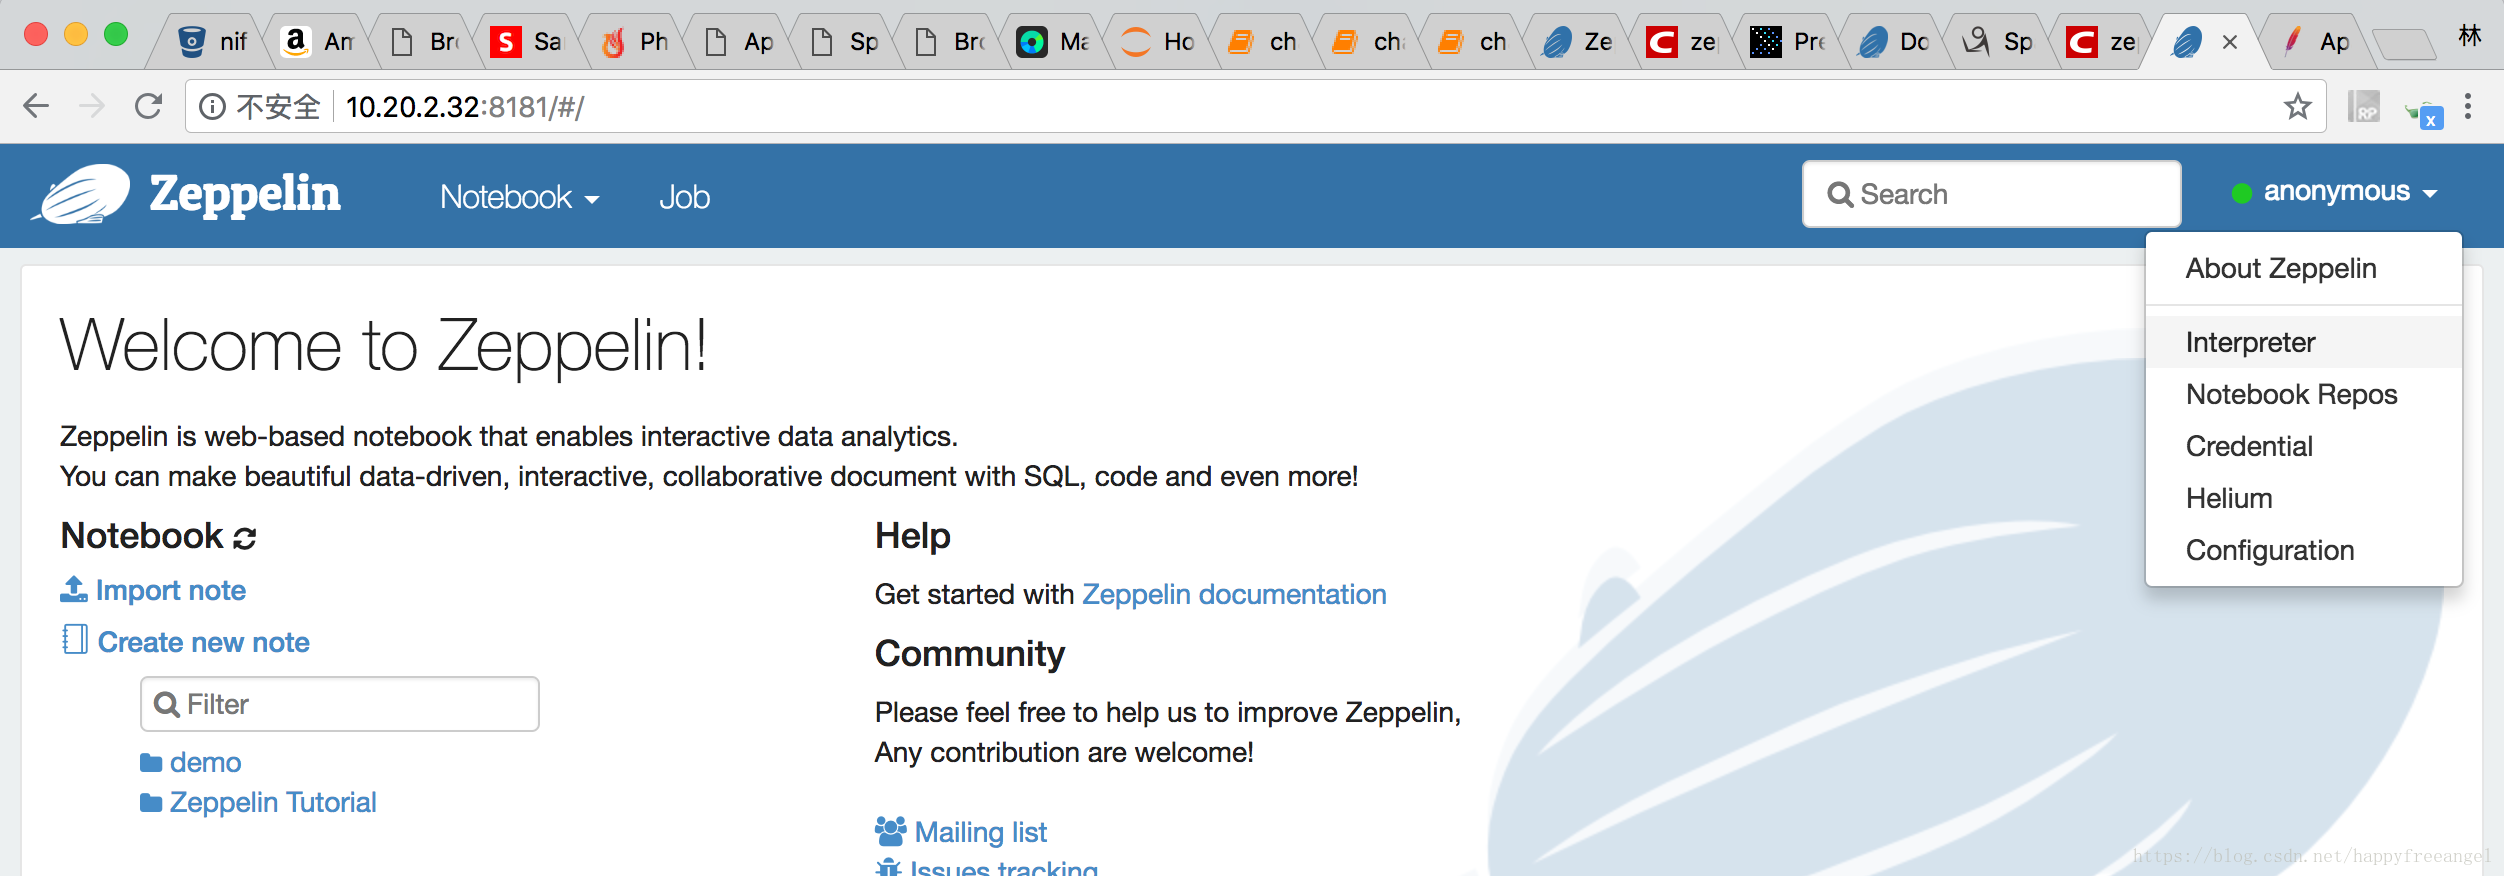Image resolution: width=2504 pixels, height=876 pixels.
Task: Close the active Zeppelin browser tab
Action: [2230, 42]
